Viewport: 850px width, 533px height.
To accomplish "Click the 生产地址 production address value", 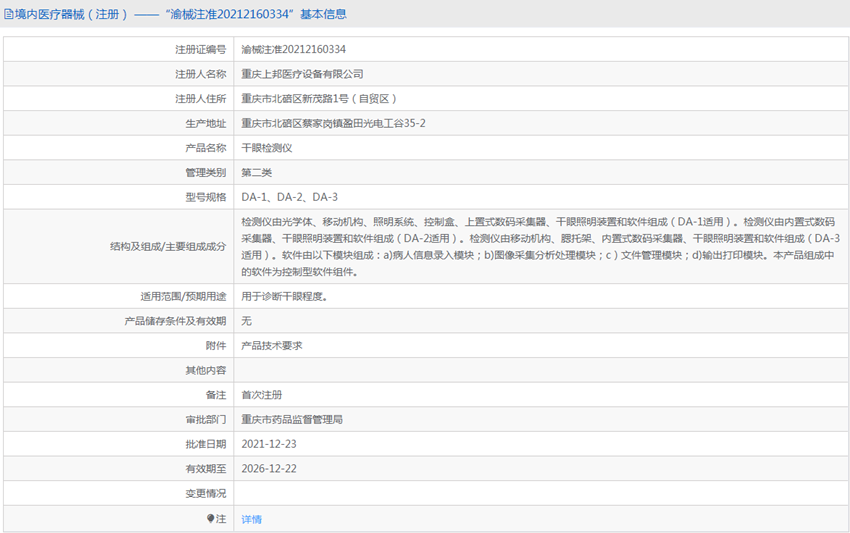I will [339, 123].
